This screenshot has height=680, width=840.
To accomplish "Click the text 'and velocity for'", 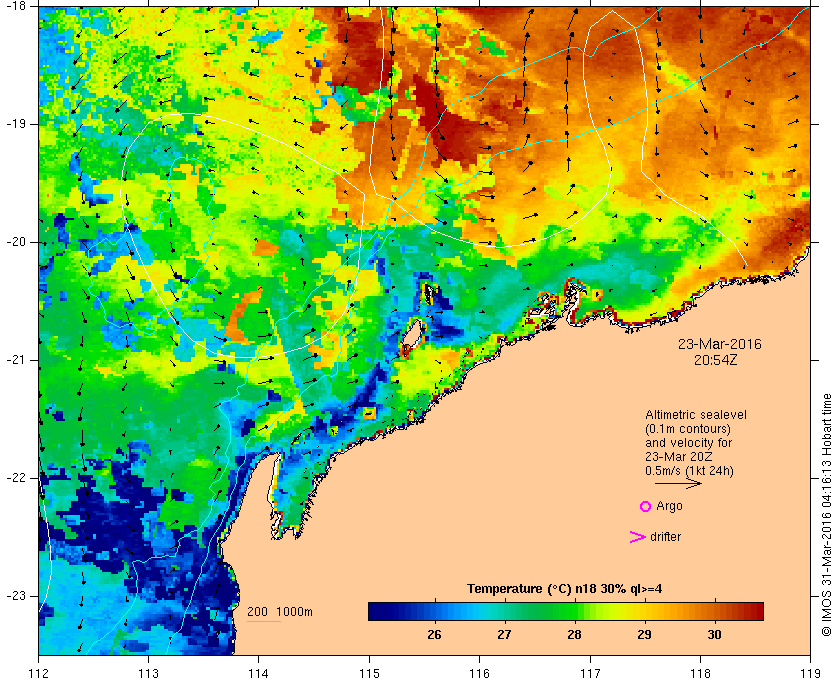I will point(688,443).
